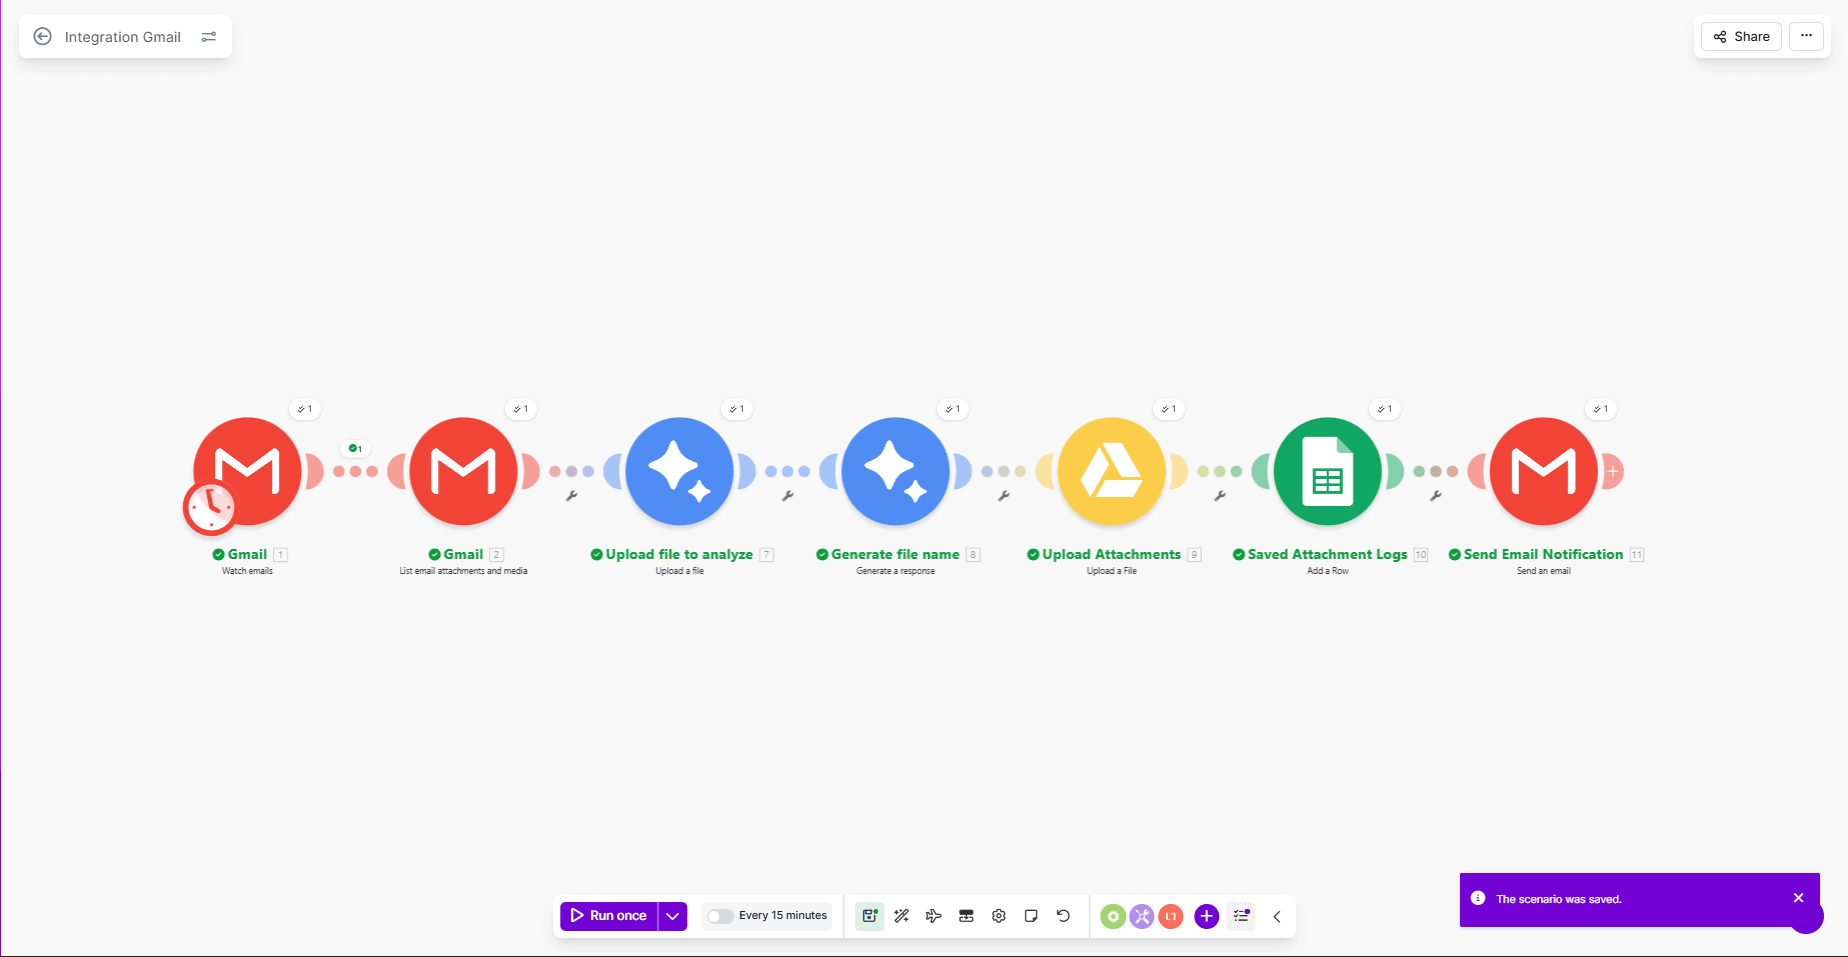Open the schedule clock on the Gmail trigger module

(x=211, y=507)
